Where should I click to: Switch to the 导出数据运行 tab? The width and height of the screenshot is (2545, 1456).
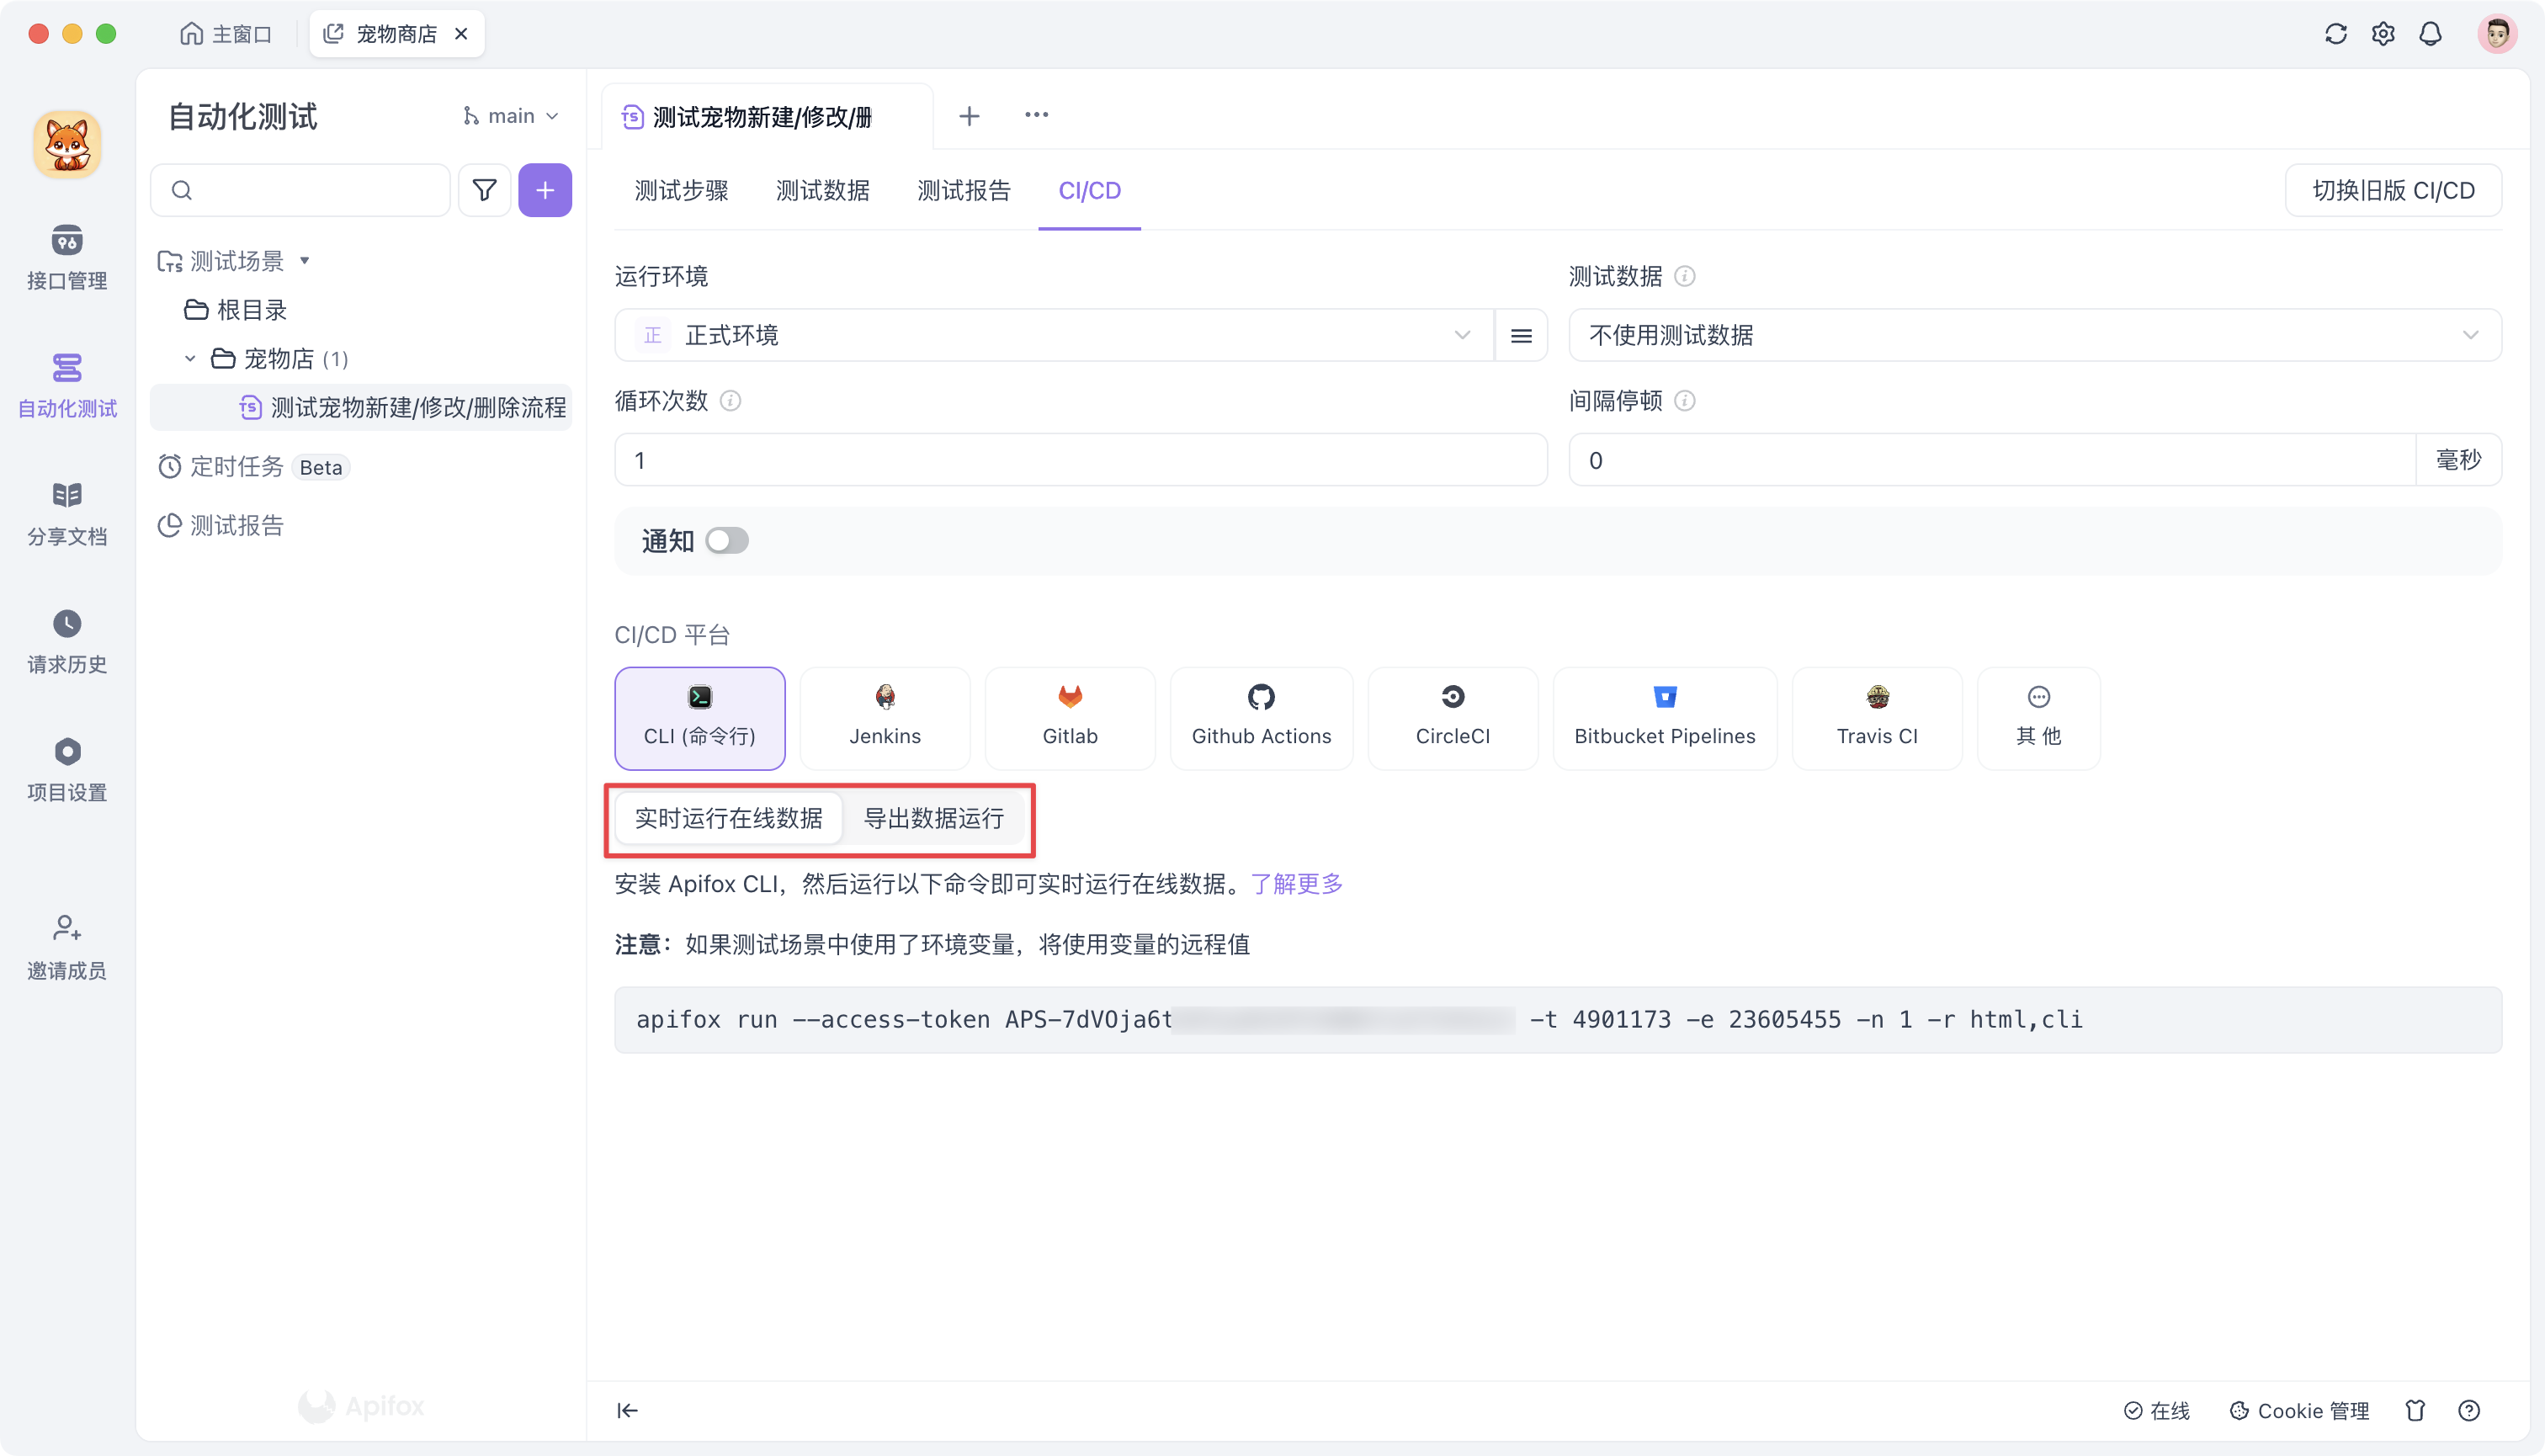(934, 818)
